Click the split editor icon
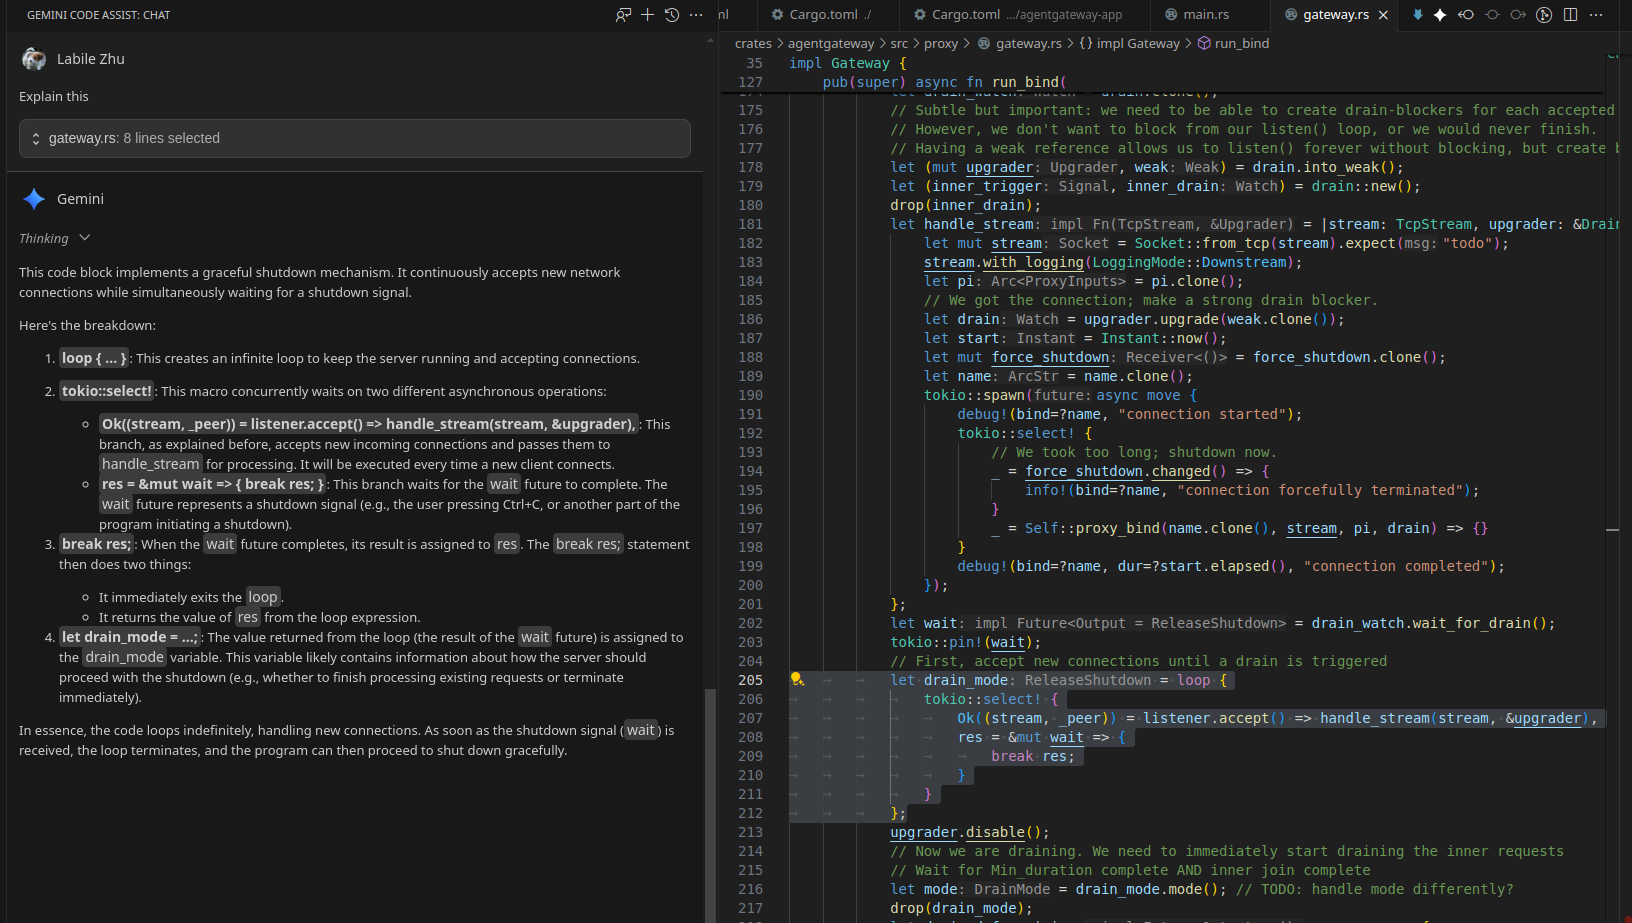 pyautogui.click(x=1570, y=15)
